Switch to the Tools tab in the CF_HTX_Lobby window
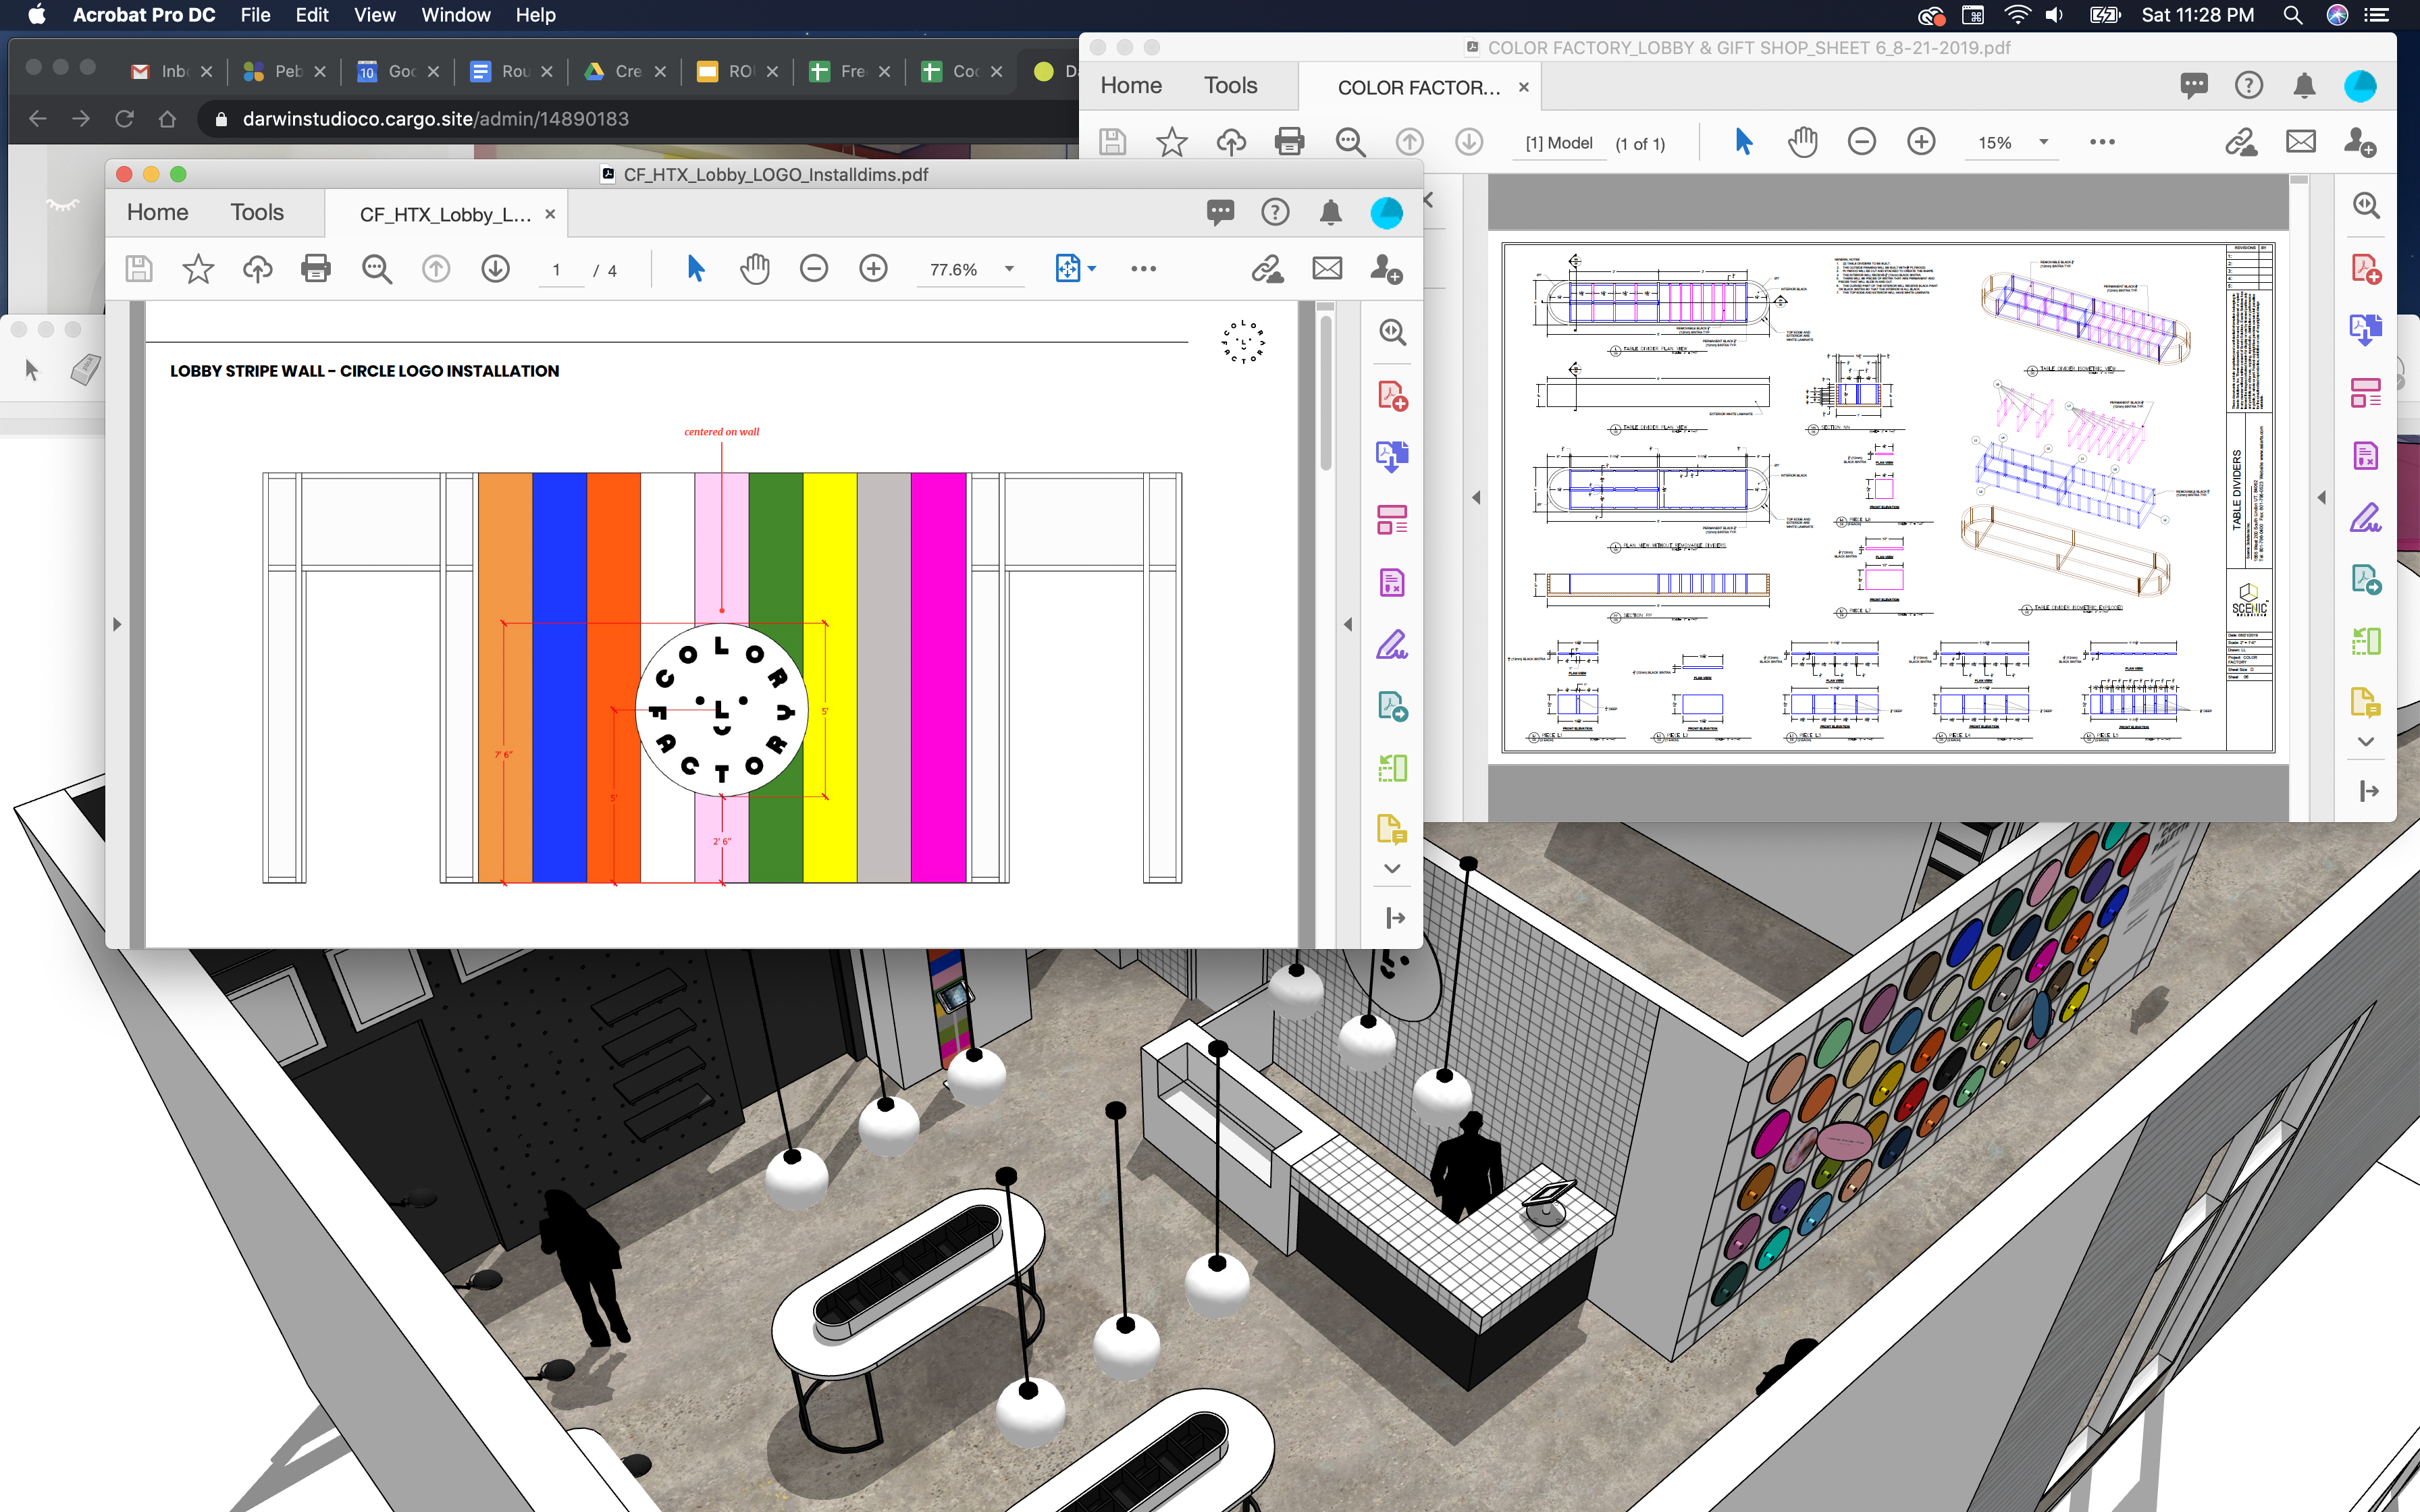 click(x=257, y=212)
